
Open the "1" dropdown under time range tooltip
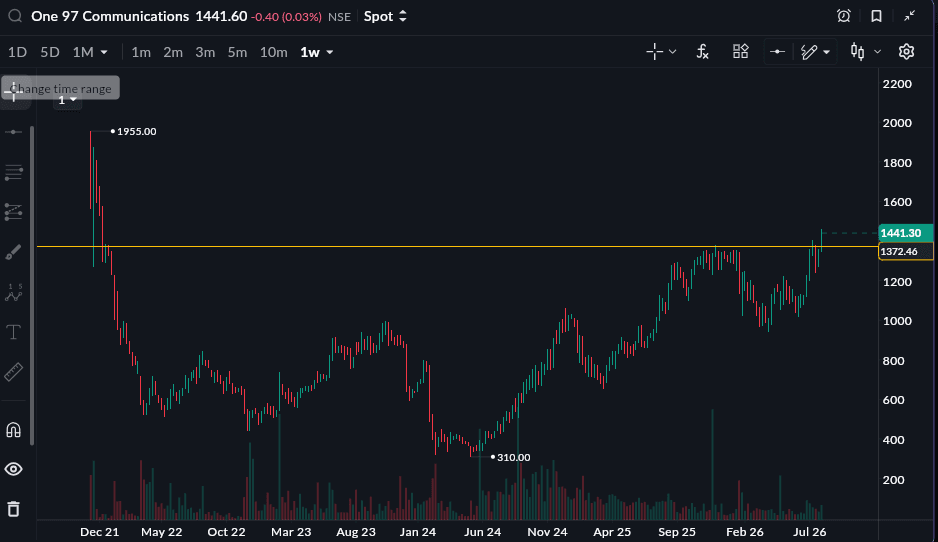pos(68,101)
